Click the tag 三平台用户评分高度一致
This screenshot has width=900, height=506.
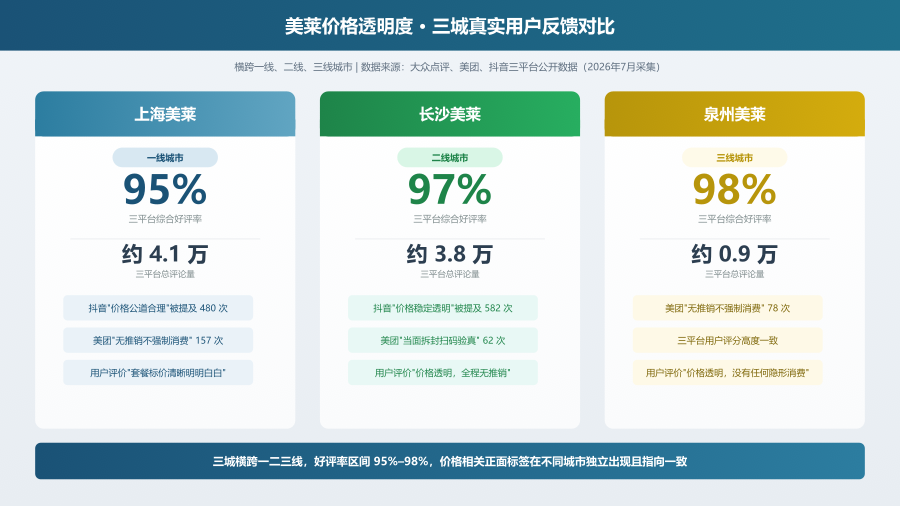(x=728, y=341)
